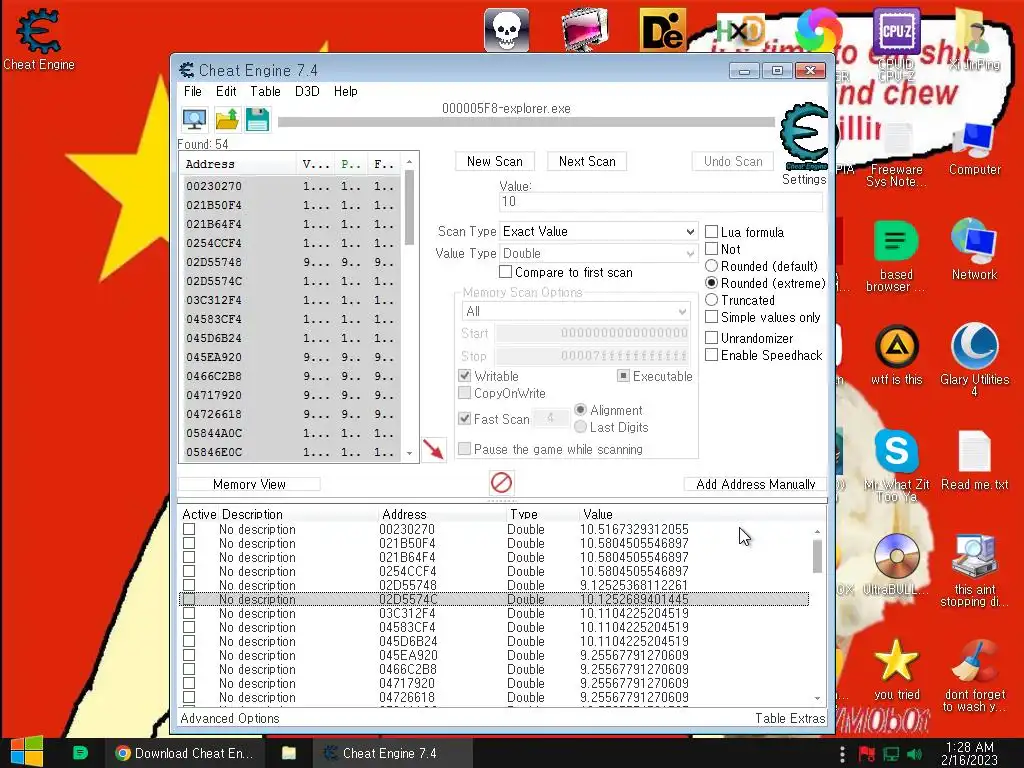
Task: Open the based browser desktop icon
Action: pos(896,256)
